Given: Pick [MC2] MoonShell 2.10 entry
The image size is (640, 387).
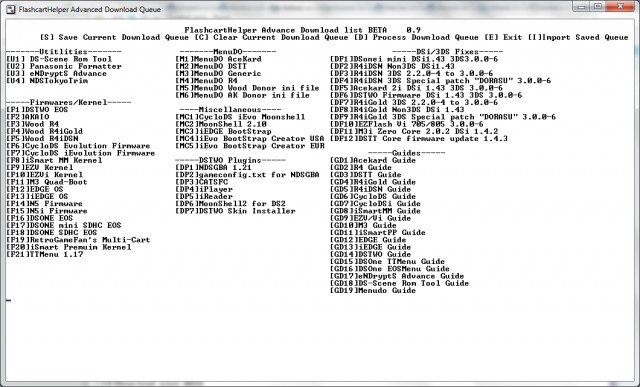Looking at the screenshot, I should pos(221,124).
